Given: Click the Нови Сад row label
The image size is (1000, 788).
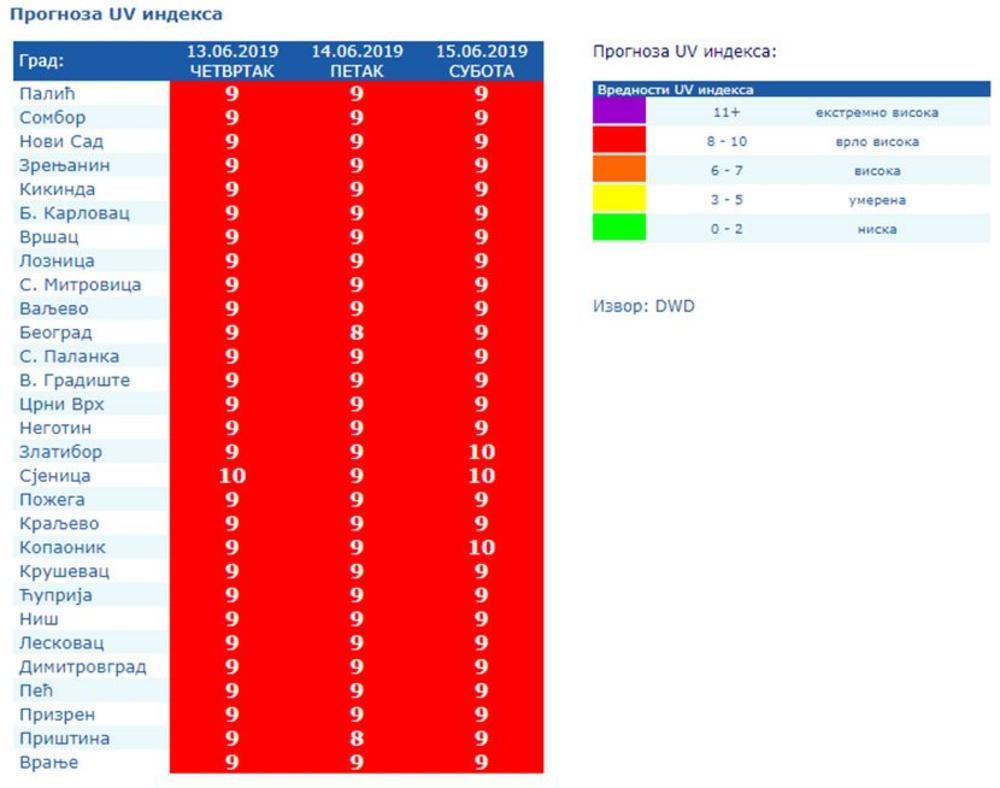Looking at the screenshot, I should click(61, 142).
